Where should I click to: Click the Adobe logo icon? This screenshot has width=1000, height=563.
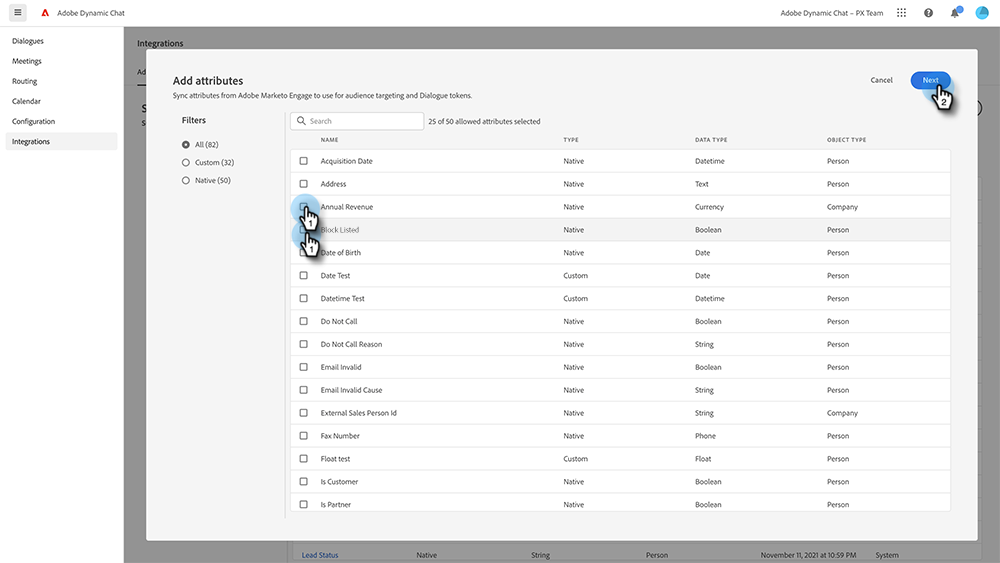[x=45, y=13]
